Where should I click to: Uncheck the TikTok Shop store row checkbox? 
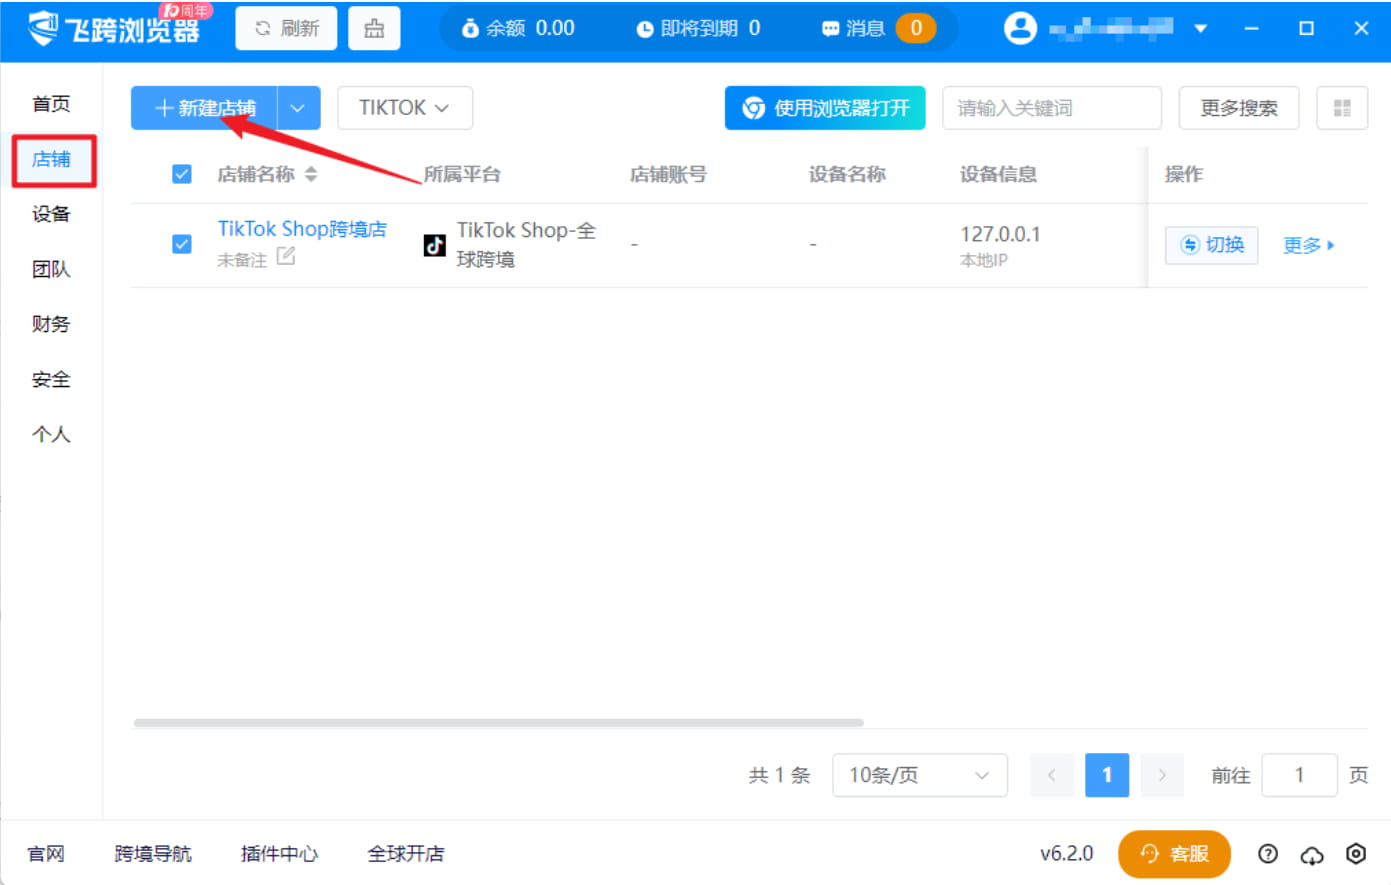click(182, 244)
